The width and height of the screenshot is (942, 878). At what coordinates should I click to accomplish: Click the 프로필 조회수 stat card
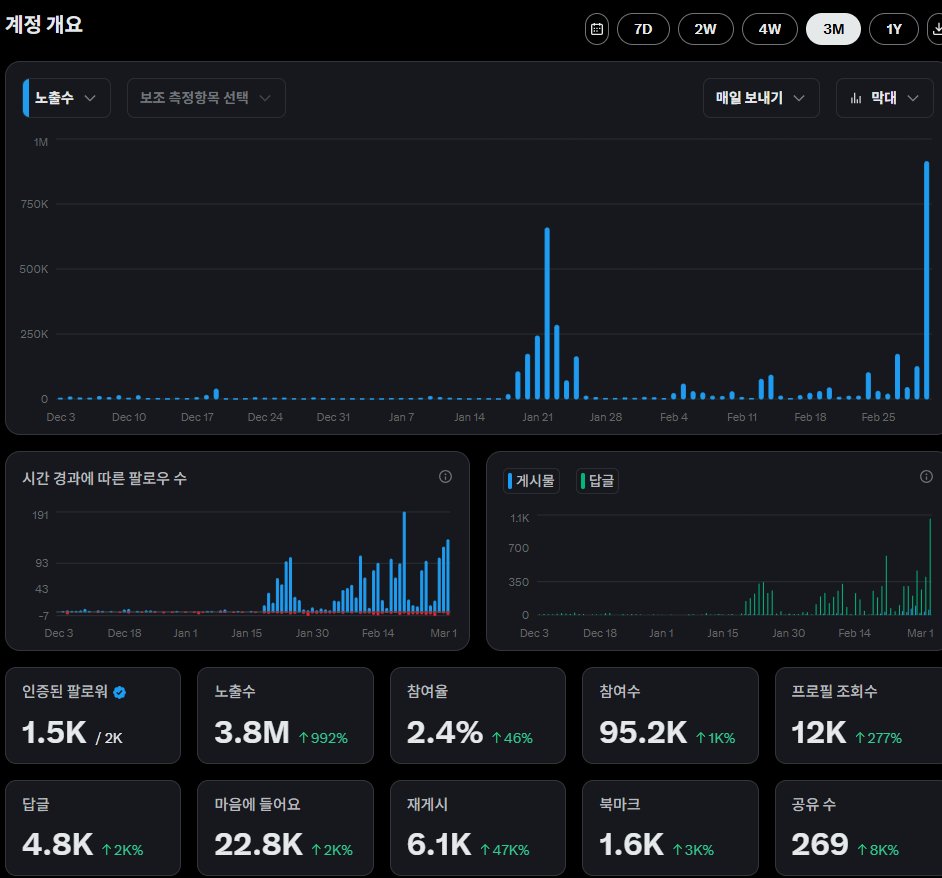(858, 714)
